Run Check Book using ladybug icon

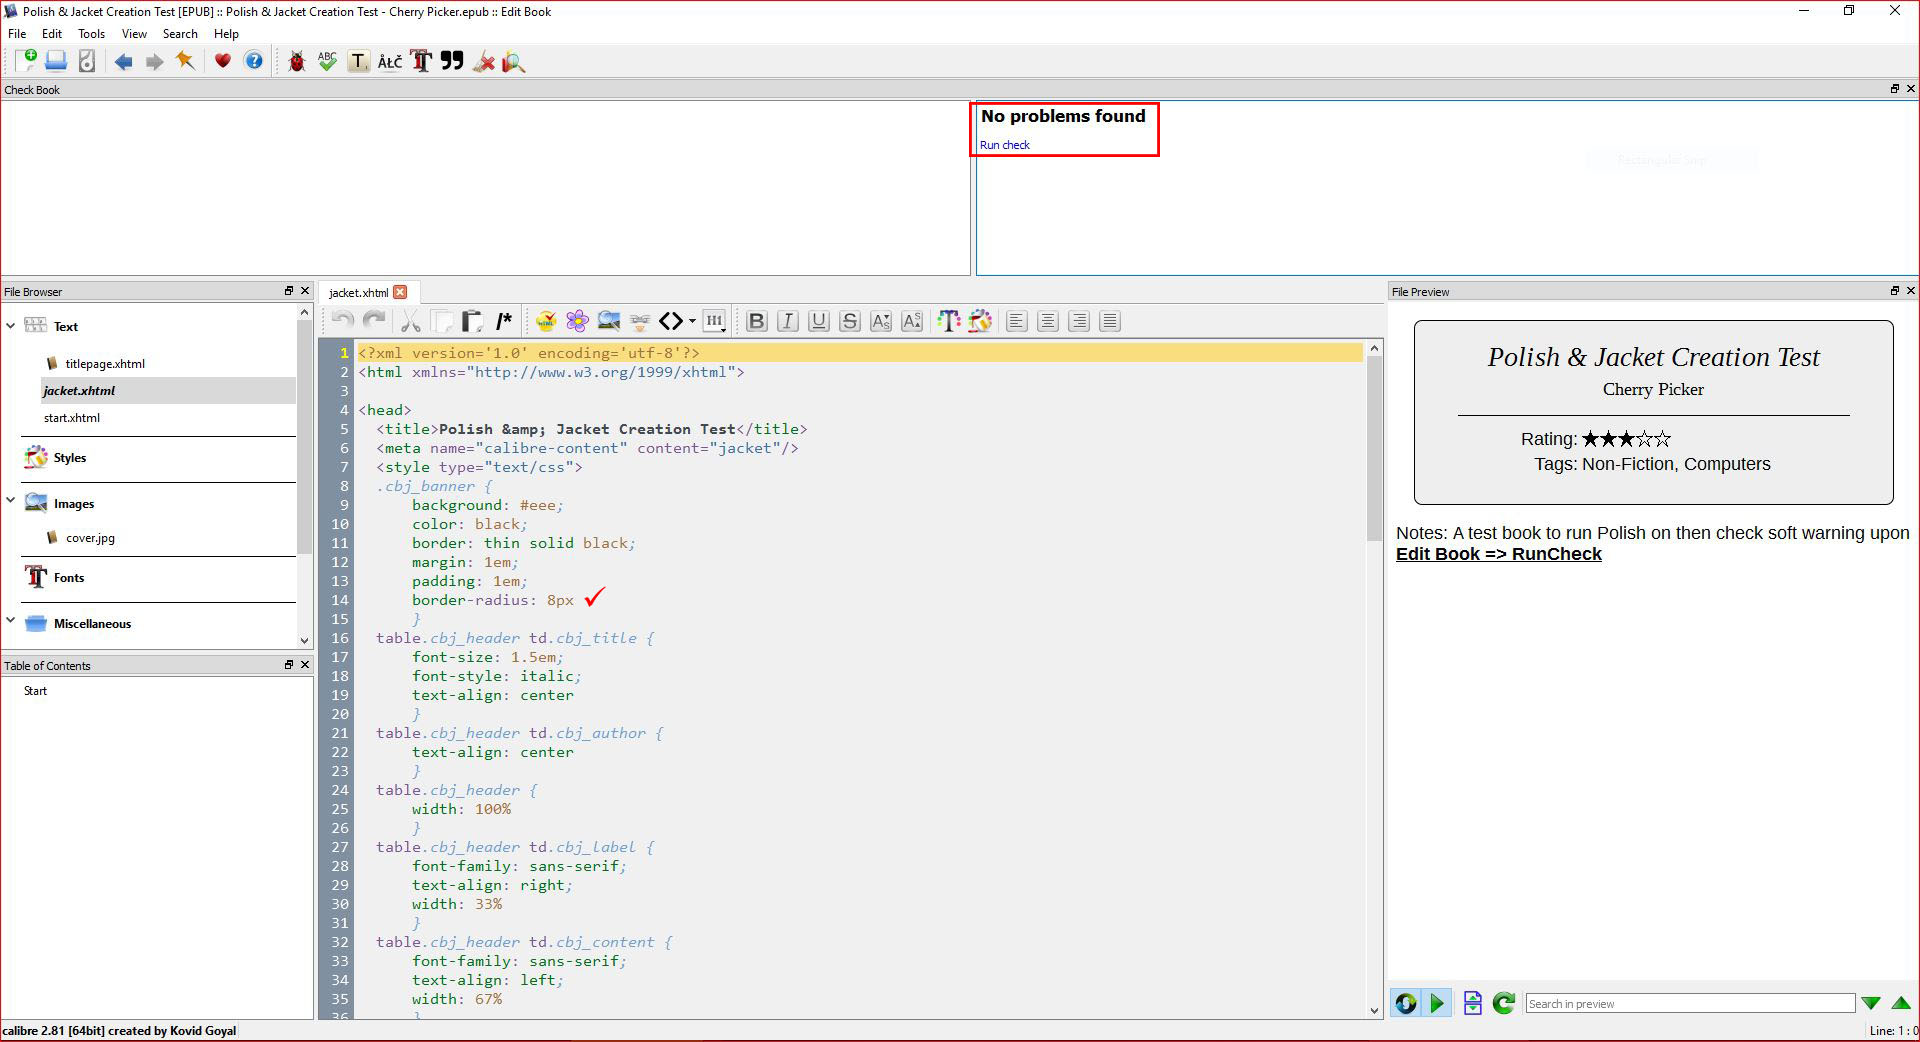[x=296, y=62]
